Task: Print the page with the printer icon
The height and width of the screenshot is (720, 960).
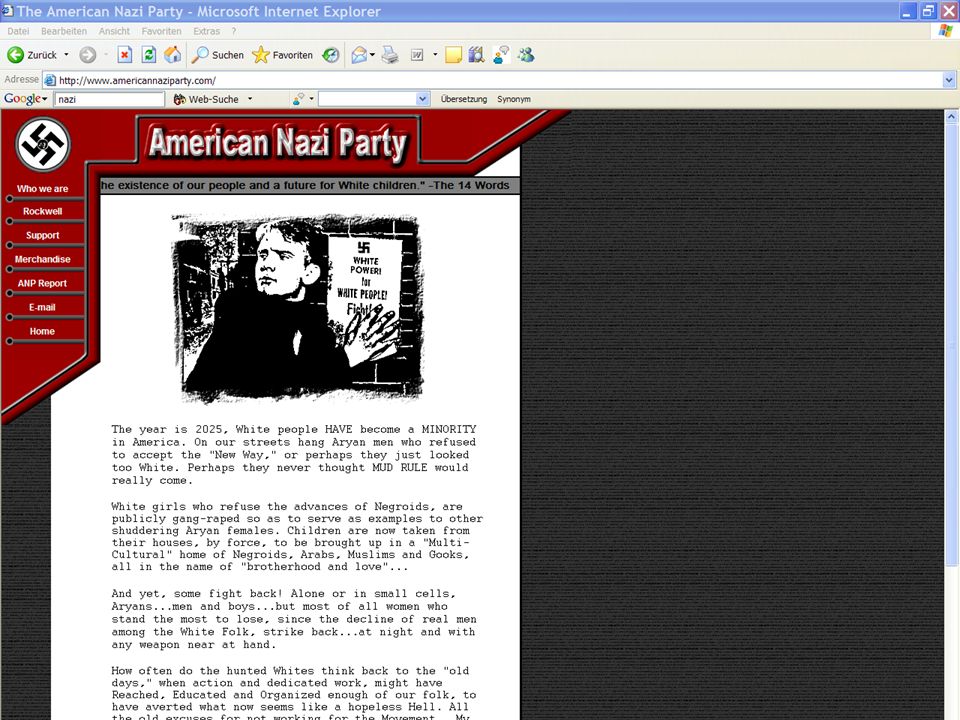Action: (390, 55)
